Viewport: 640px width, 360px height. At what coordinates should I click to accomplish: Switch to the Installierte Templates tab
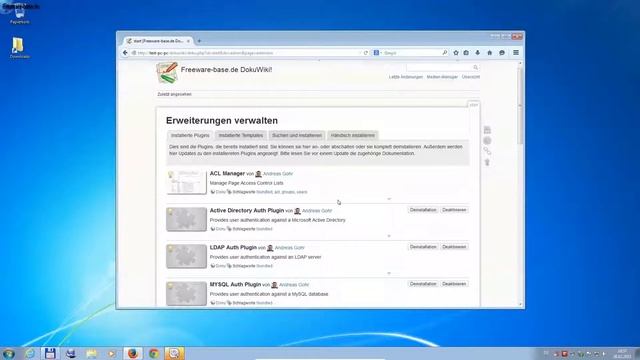point(241,135)
